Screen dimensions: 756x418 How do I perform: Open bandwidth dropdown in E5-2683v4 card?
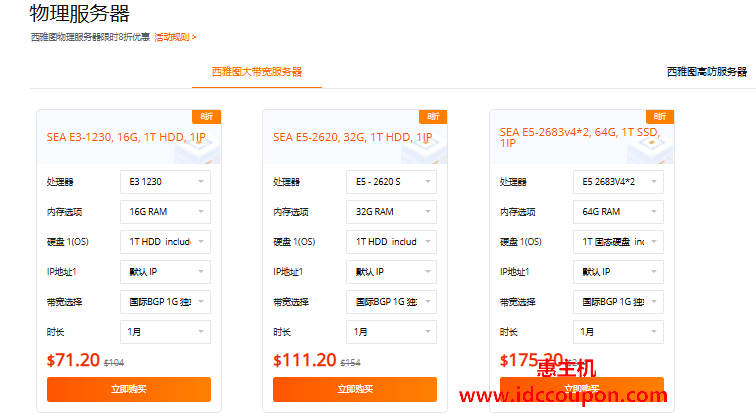click(618, 302)
